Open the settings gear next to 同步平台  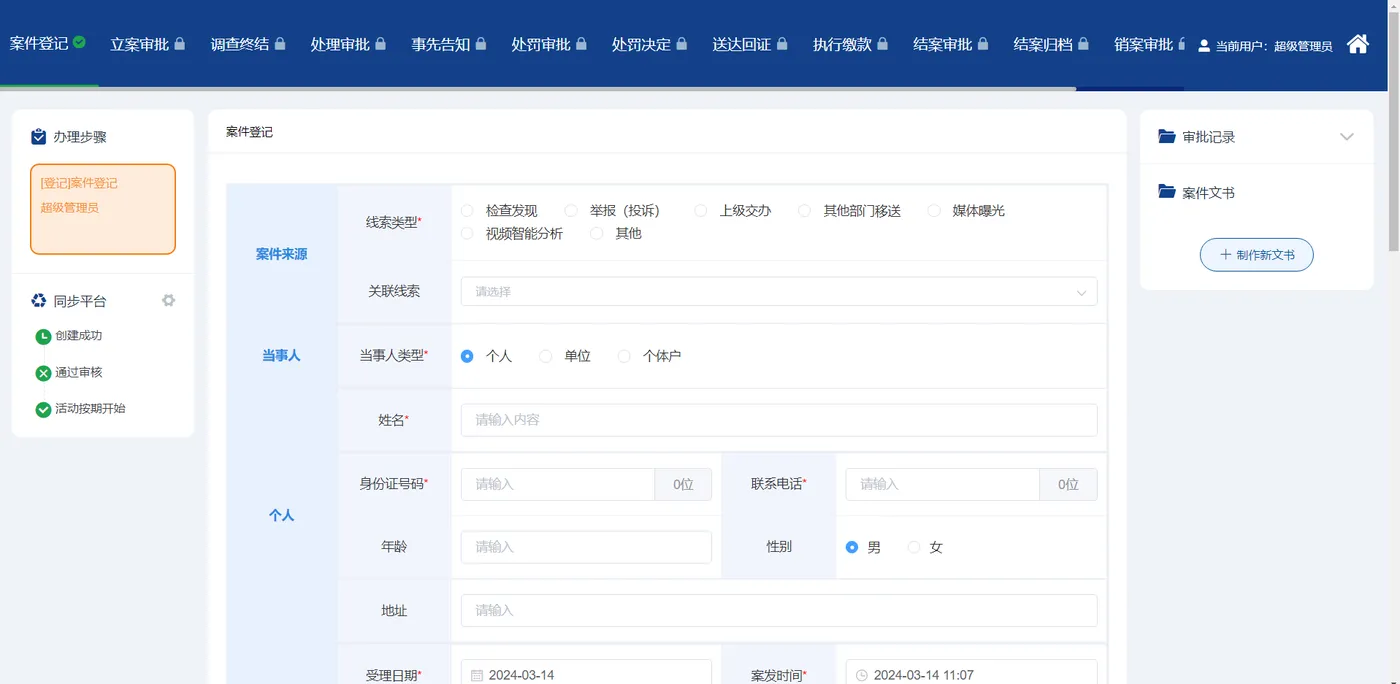(168, 299)
